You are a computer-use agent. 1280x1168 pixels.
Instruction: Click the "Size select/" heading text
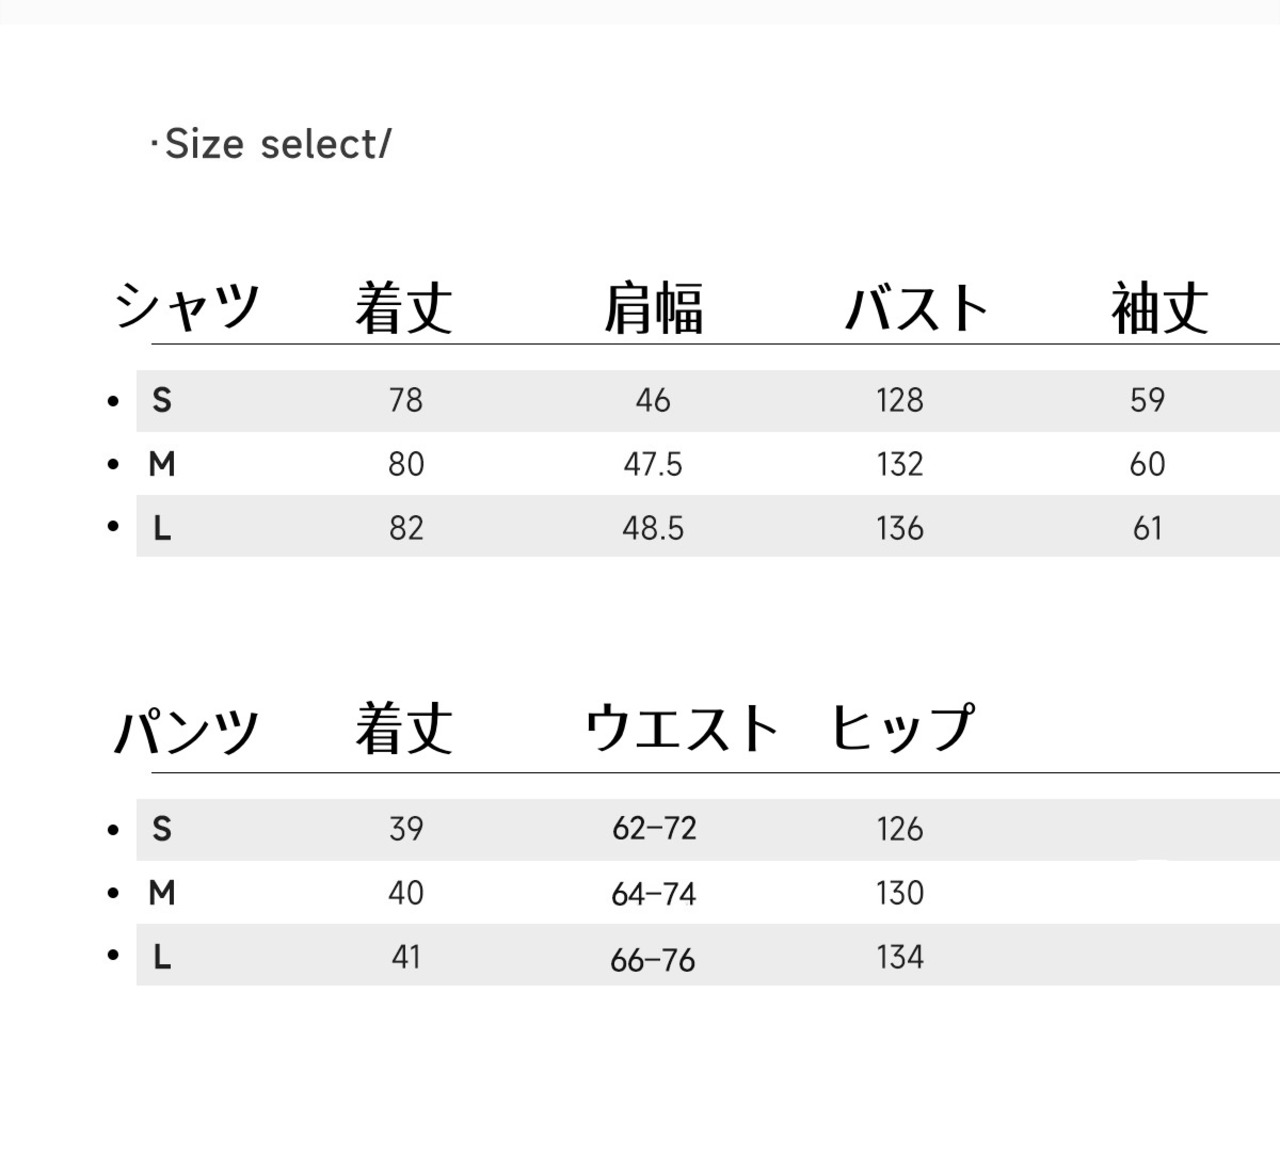click(272, 144)
